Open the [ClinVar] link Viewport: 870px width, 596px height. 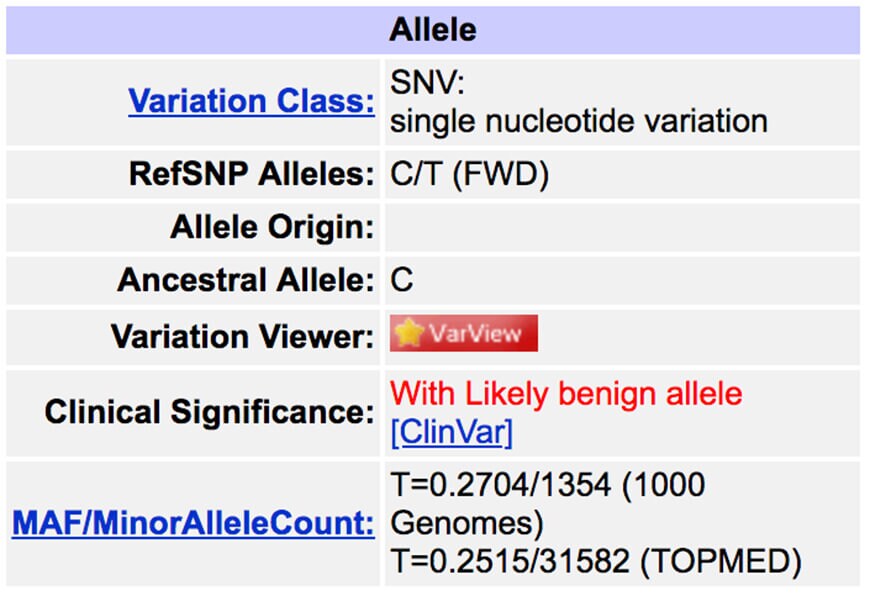tap(451, 431)
